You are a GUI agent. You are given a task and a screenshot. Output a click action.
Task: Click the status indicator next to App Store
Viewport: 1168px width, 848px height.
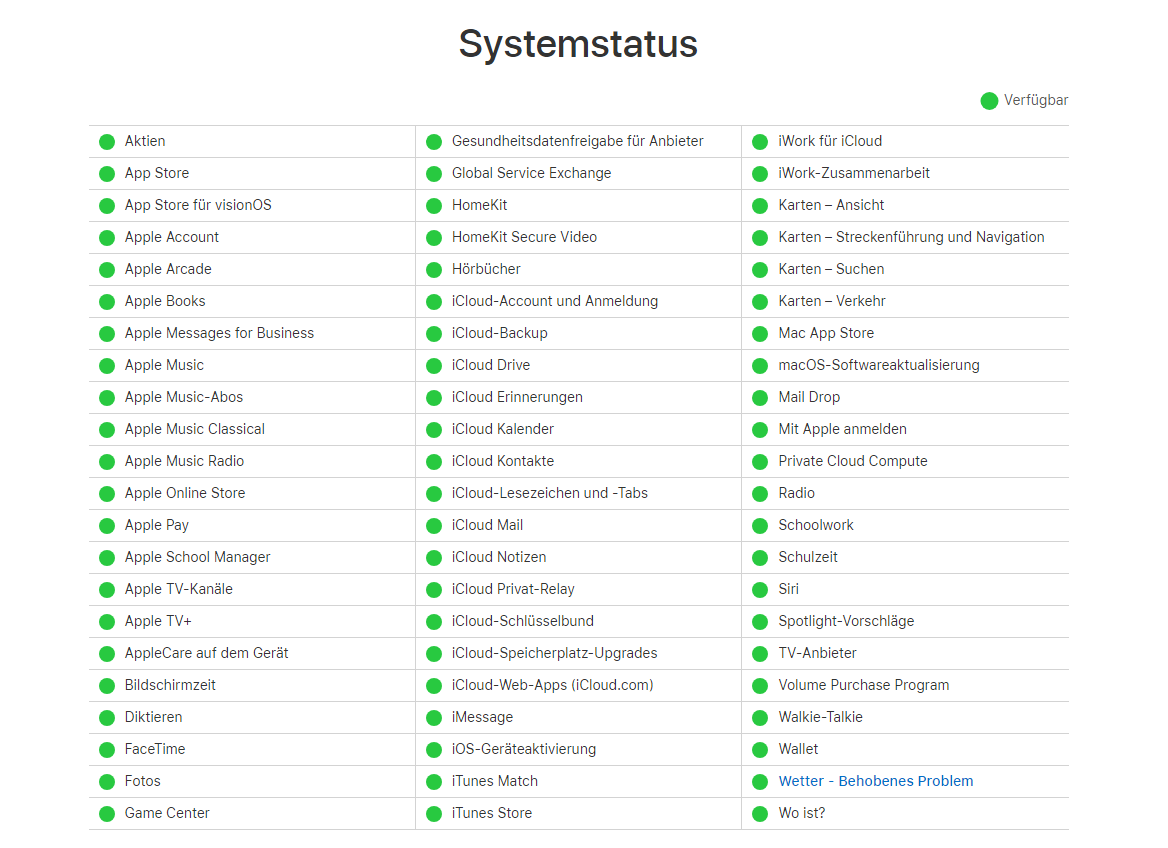(107, 173)
